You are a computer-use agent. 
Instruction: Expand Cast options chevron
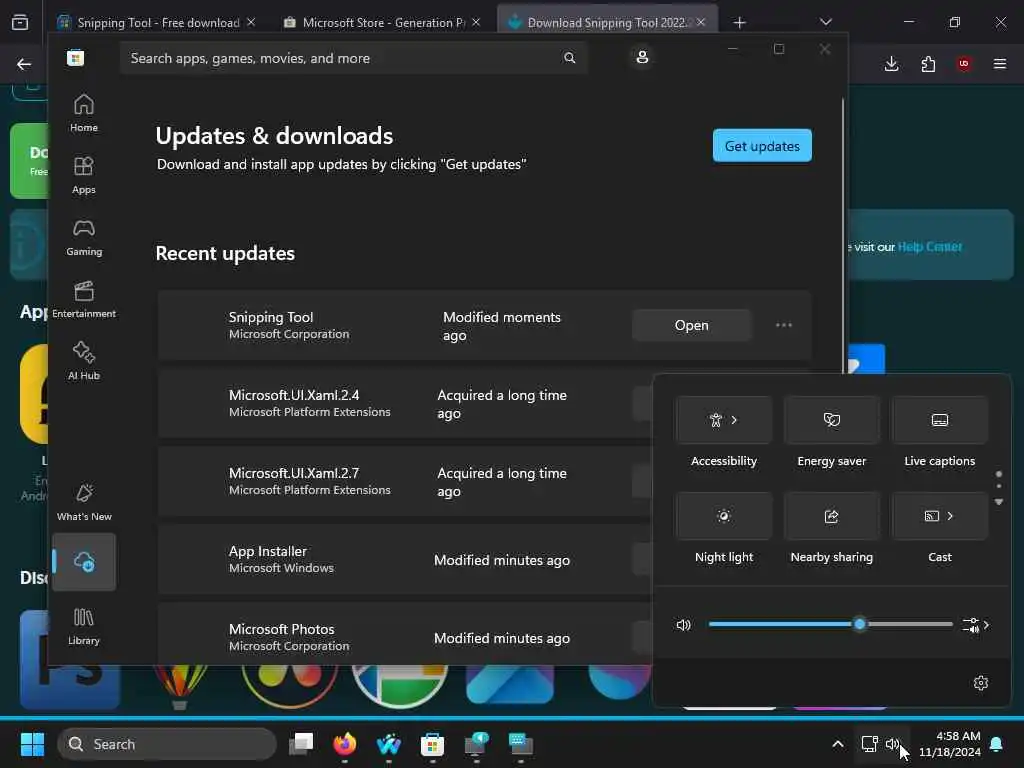click(950, 516)
